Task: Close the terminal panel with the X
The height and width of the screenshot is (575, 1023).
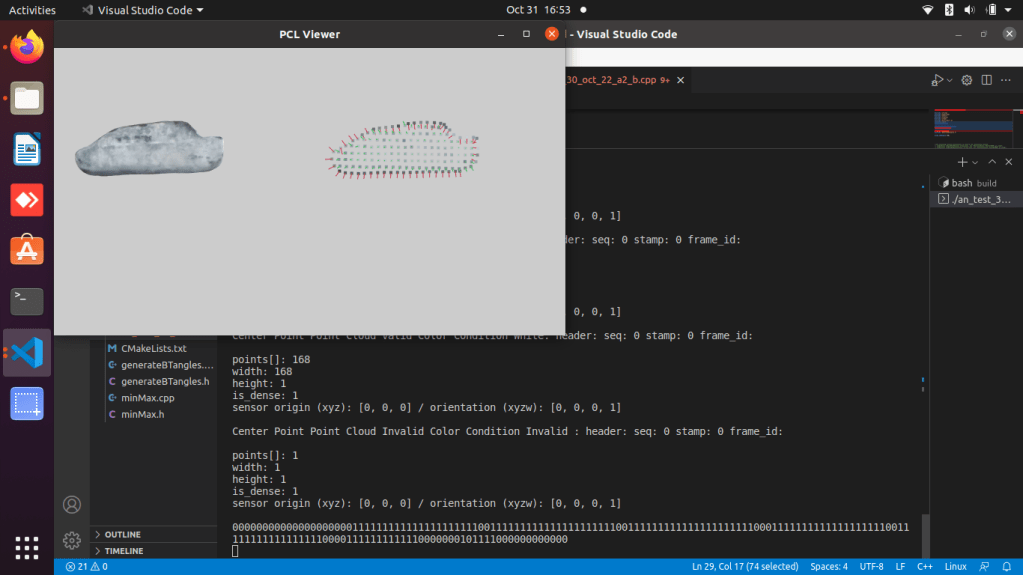Action: point(1009,161)
